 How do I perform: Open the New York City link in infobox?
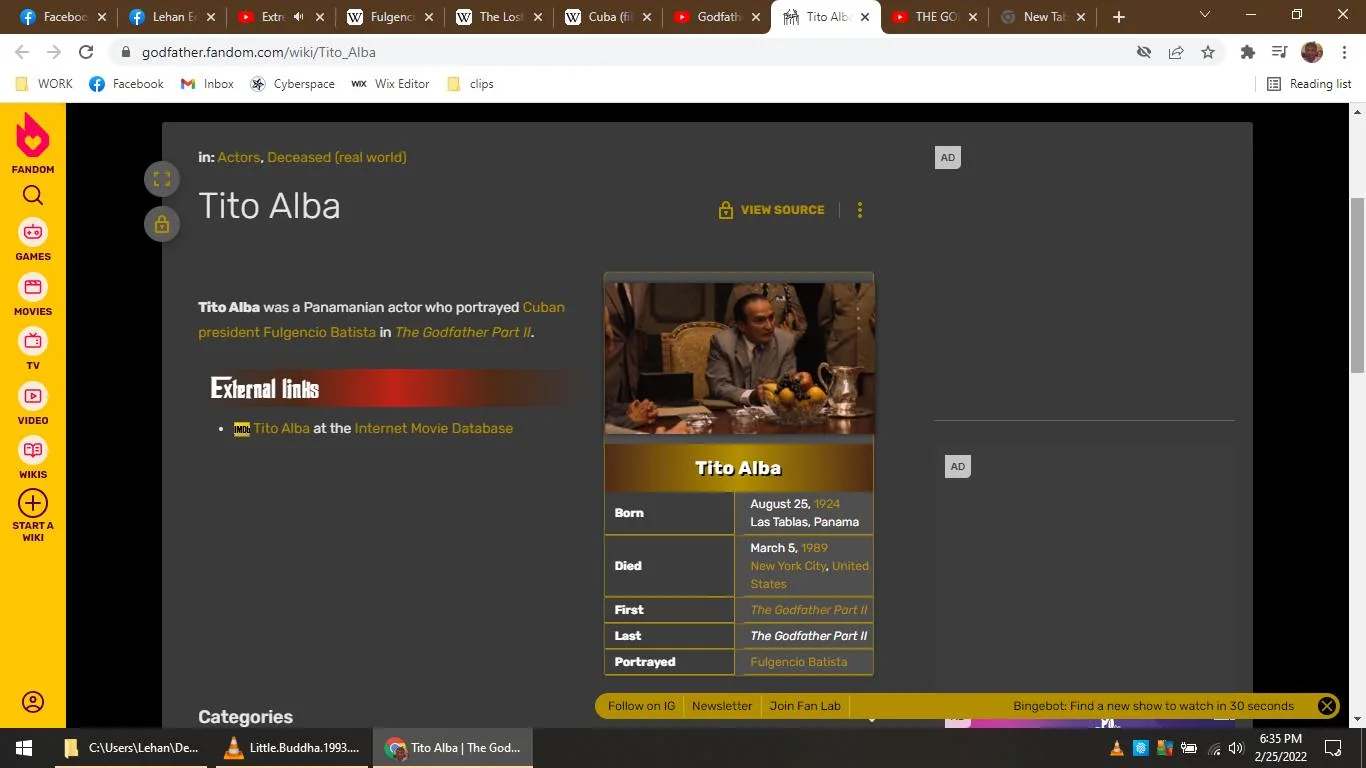coord(789,566)
